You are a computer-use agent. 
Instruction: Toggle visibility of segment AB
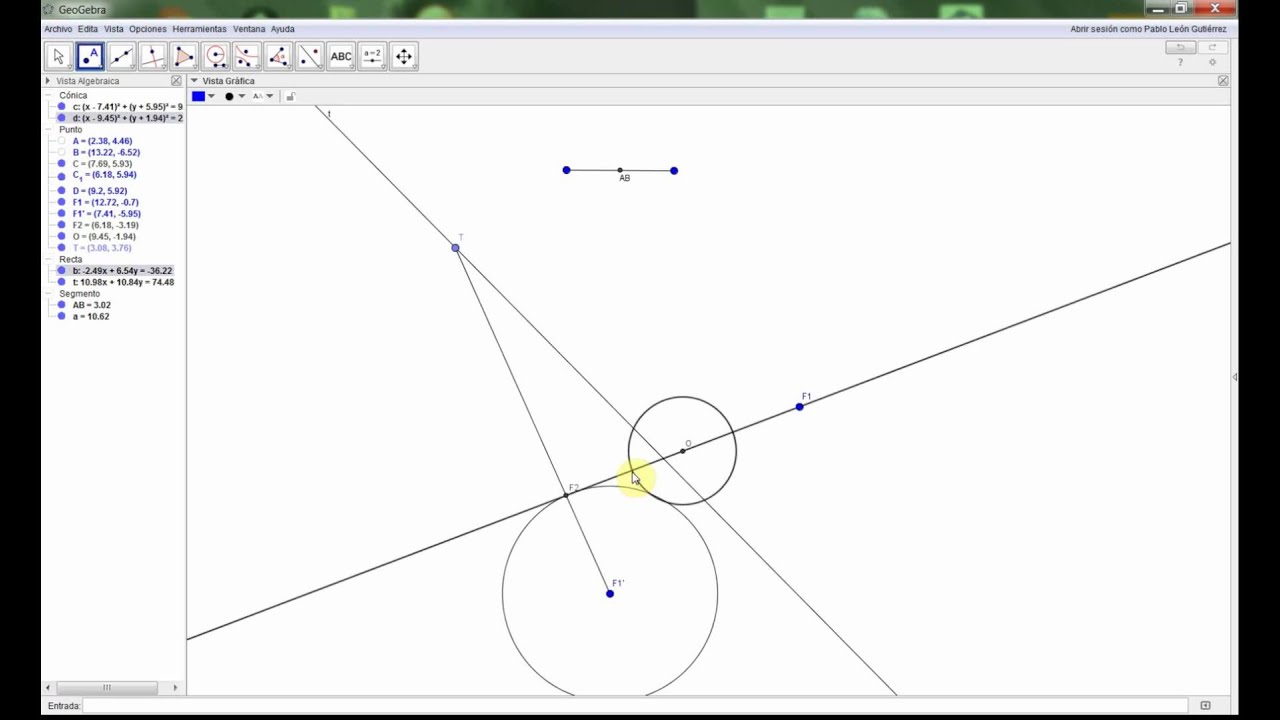(x=62, y=305)
